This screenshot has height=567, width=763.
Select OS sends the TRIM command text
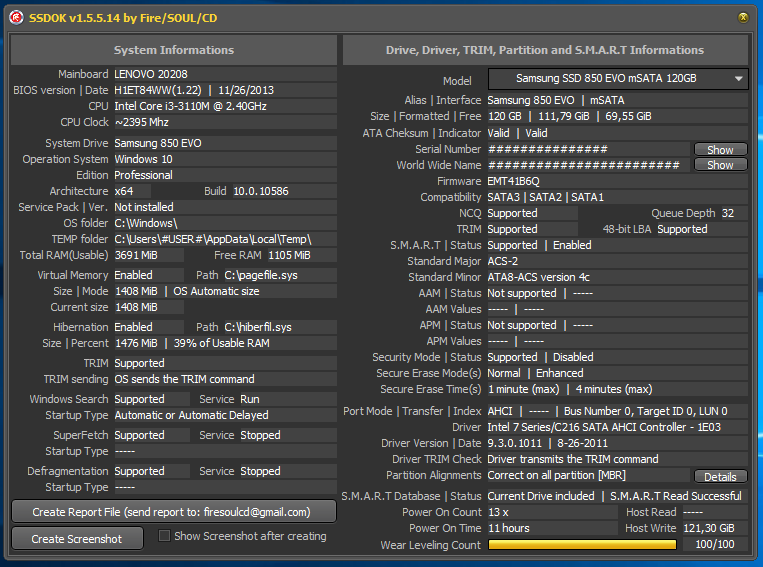pos(184,379)
